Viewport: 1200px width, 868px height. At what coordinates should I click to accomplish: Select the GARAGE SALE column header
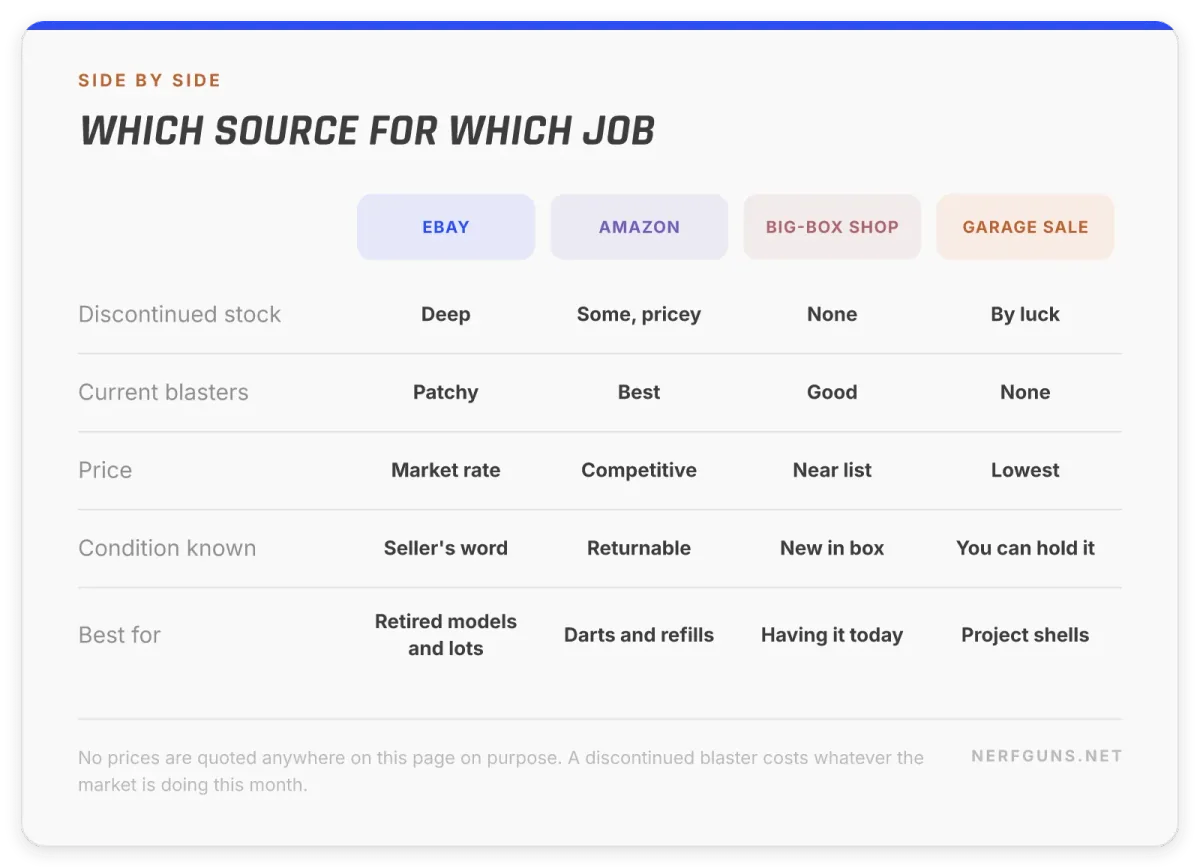click(1025, 227)
